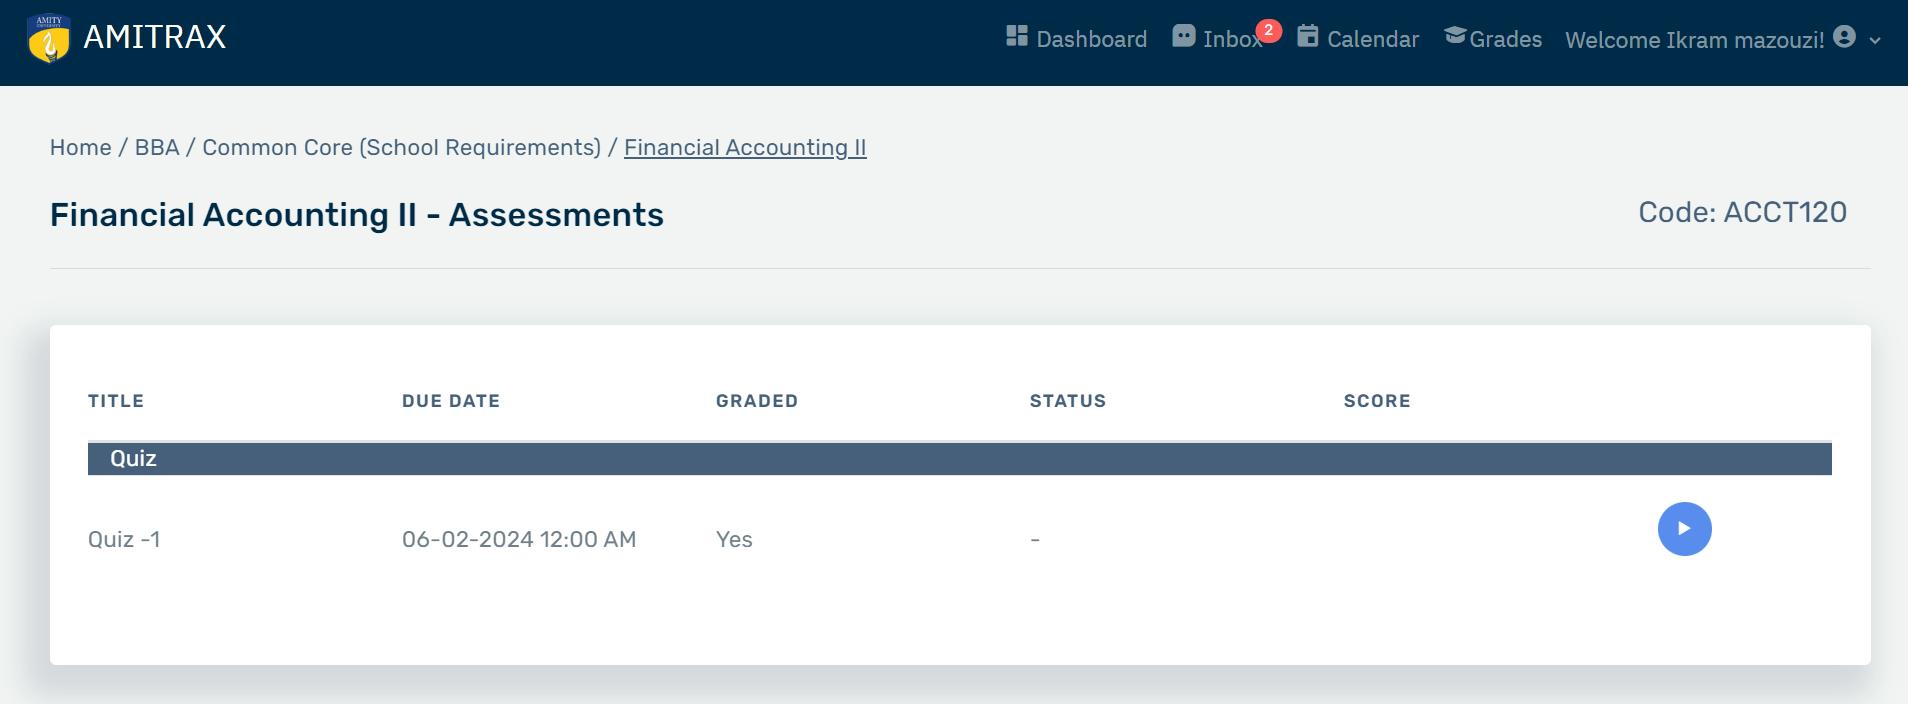Image resolution: width=1908 pixels, height=704 pixels.
Task: Click the Amity University shield logo
Action: pyautogui.click(x=48, y=38)
